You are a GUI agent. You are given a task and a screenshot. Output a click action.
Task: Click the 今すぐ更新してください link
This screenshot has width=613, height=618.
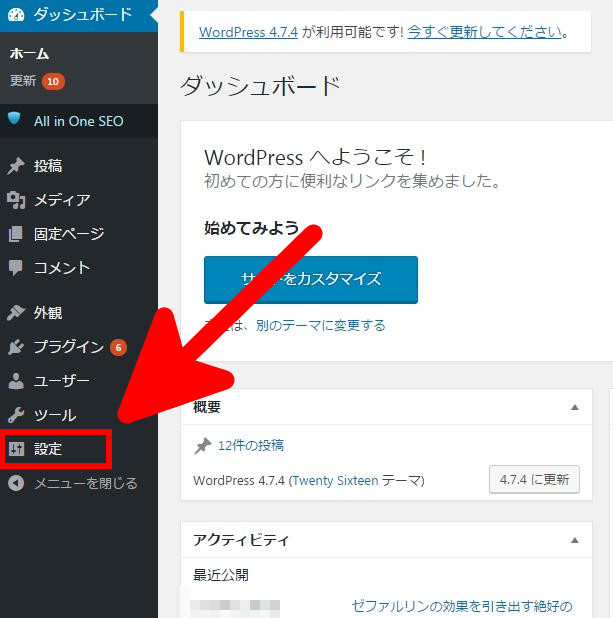pos(484,31)
